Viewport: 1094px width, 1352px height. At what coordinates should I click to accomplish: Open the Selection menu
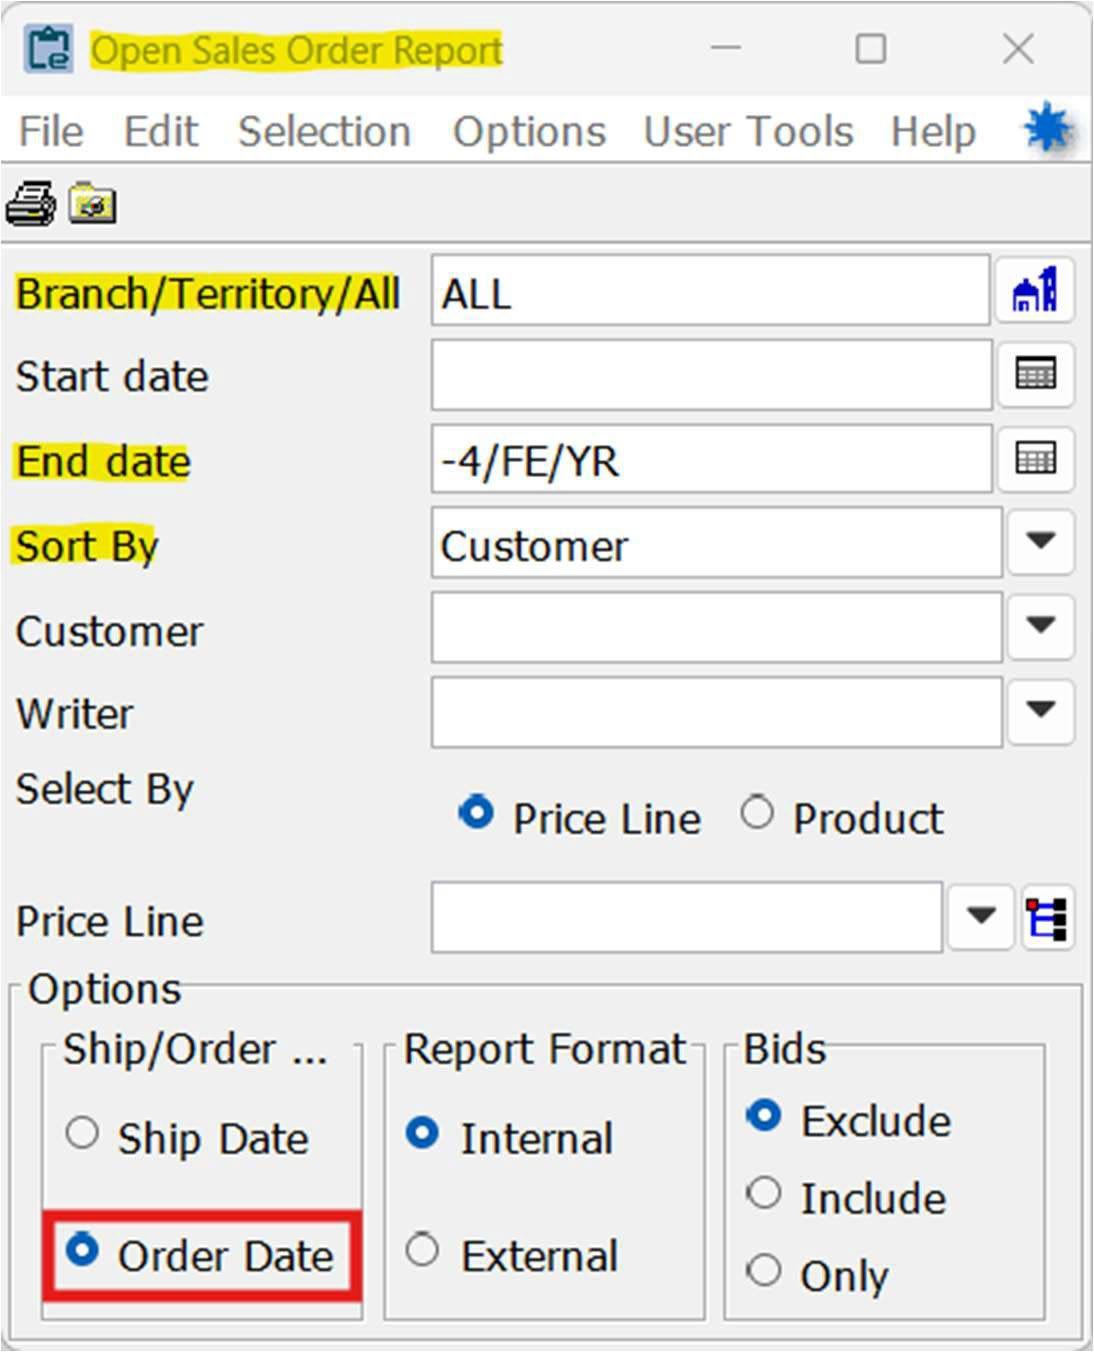[x=324, y=131]
